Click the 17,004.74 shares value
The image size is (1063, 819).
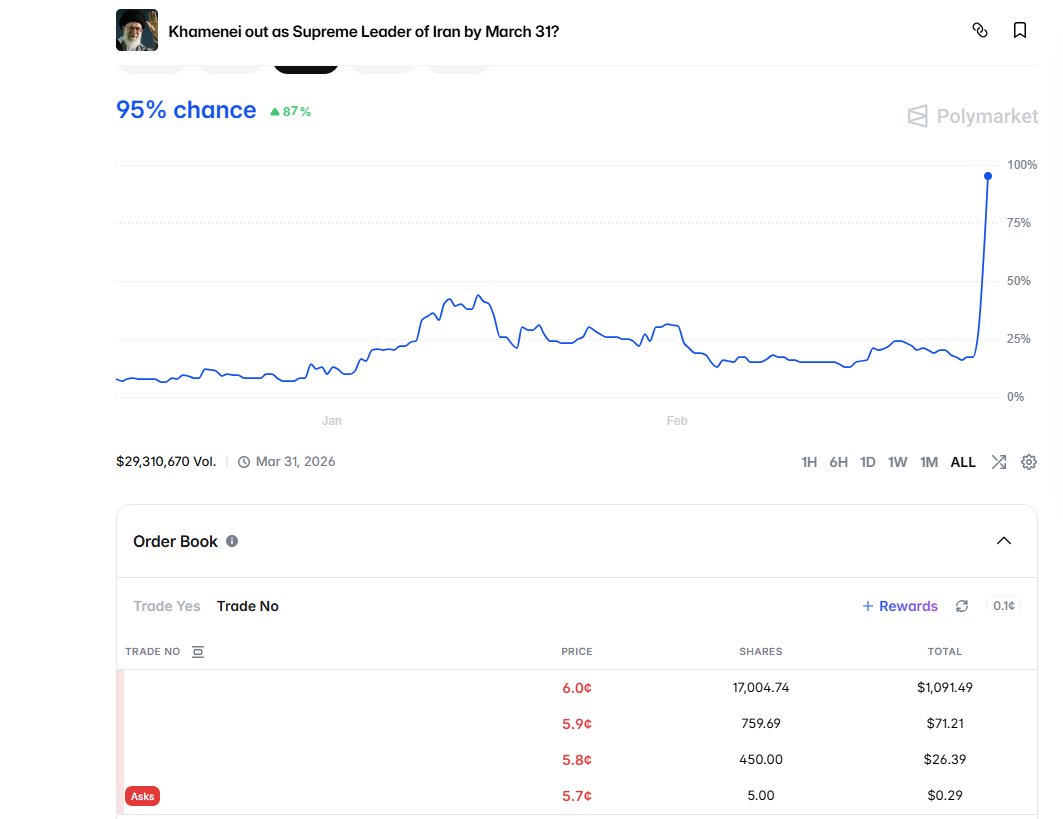[x=761, y=687]
